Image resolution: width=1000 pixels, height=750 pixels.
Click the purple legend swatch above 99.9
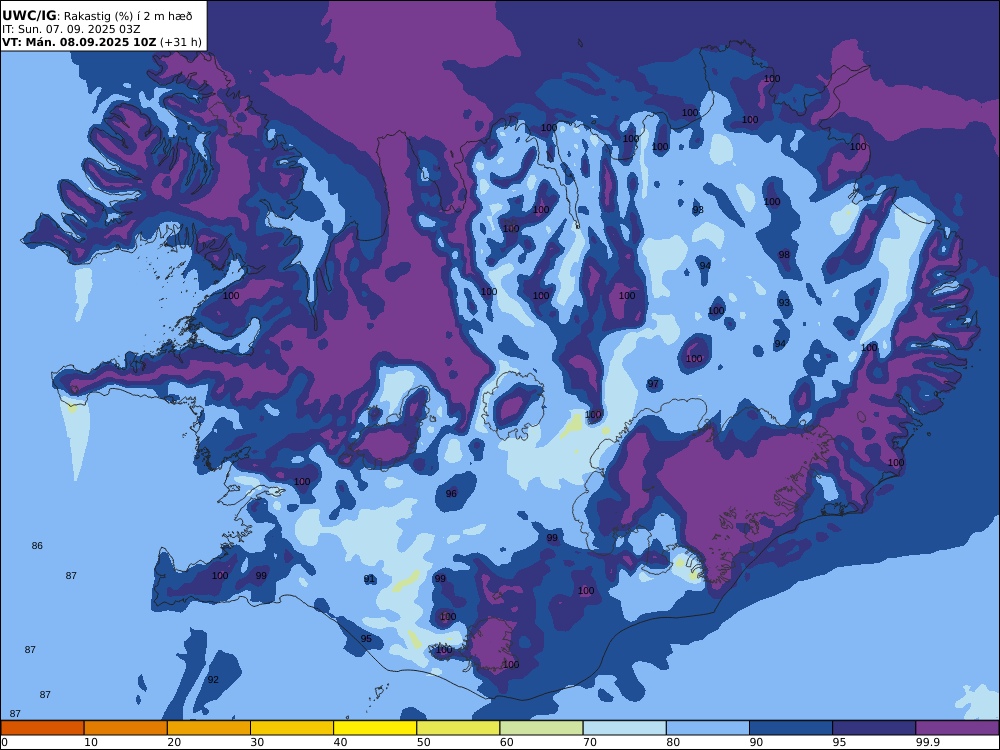(x=957, y=728)
